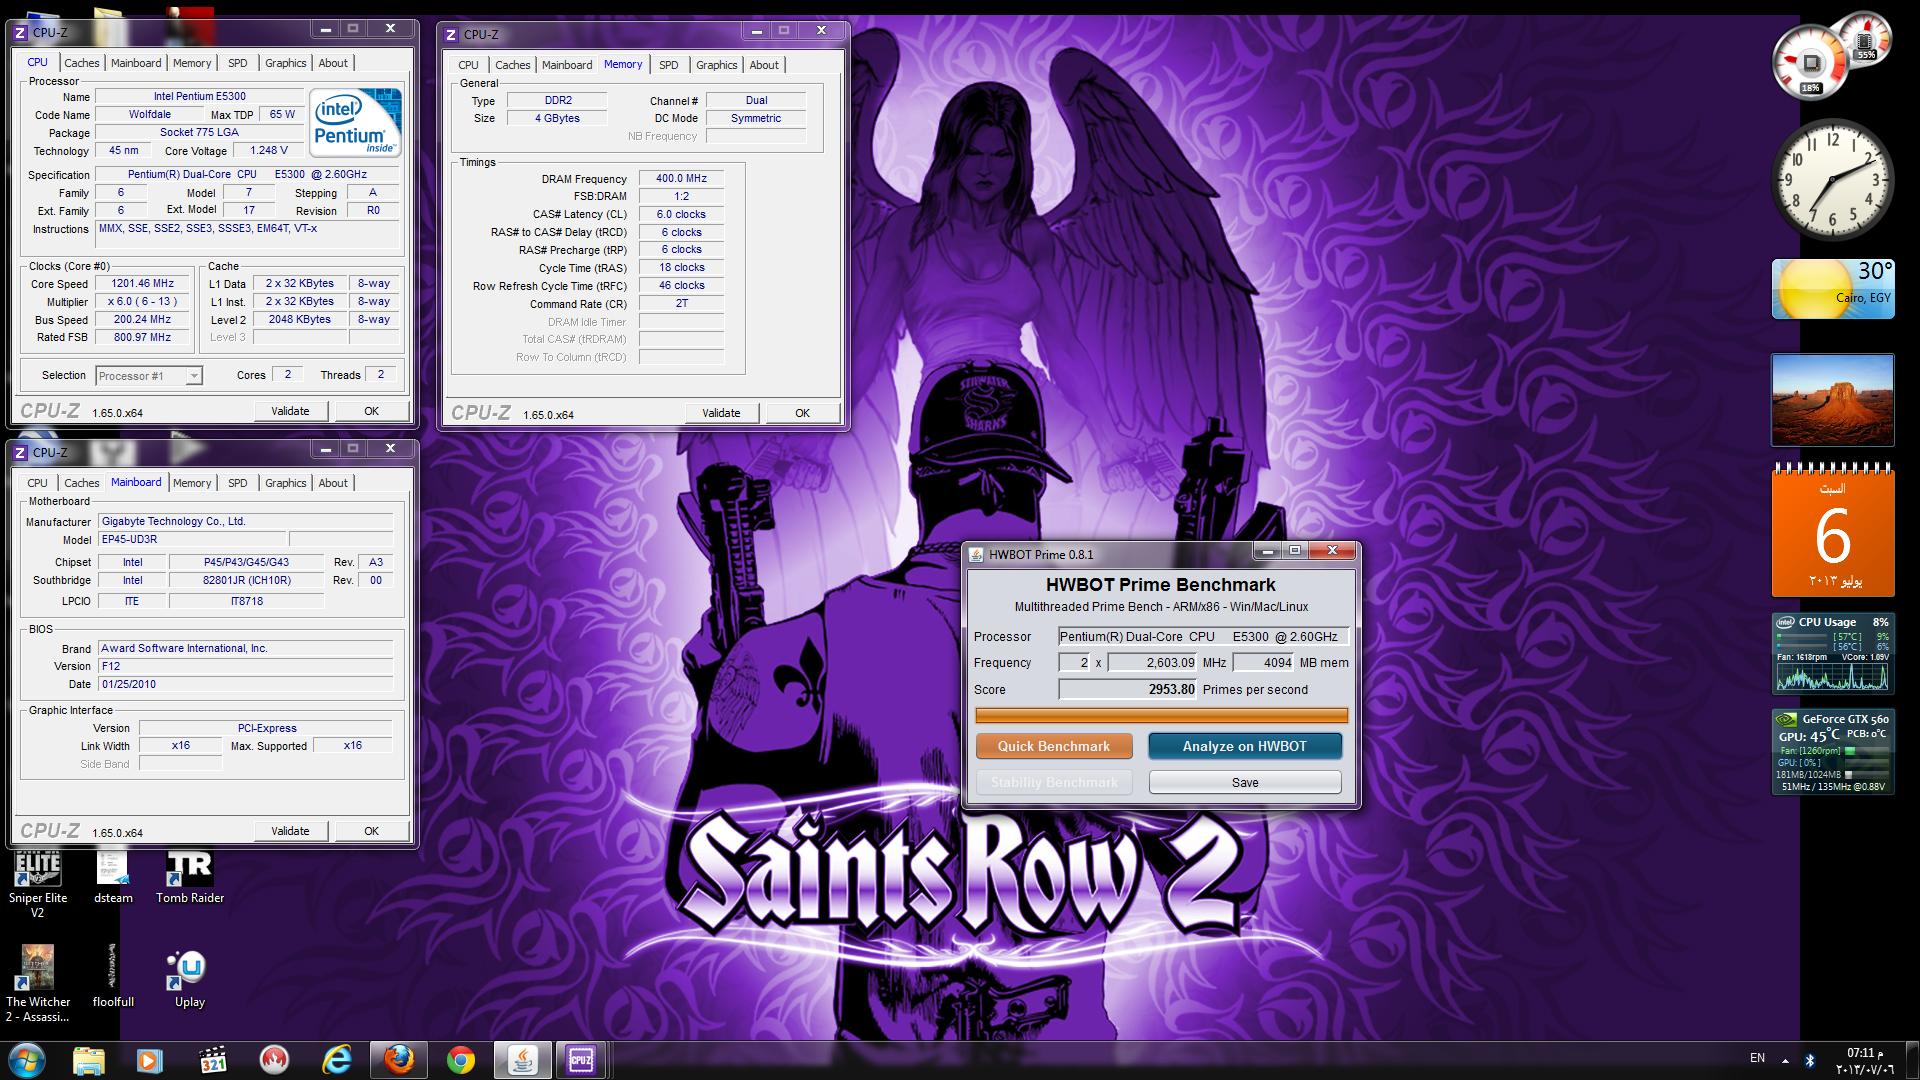Click the Bluetooth tray icon
This screenshot has width=1920, height=1080.
coord(1810,1060)
